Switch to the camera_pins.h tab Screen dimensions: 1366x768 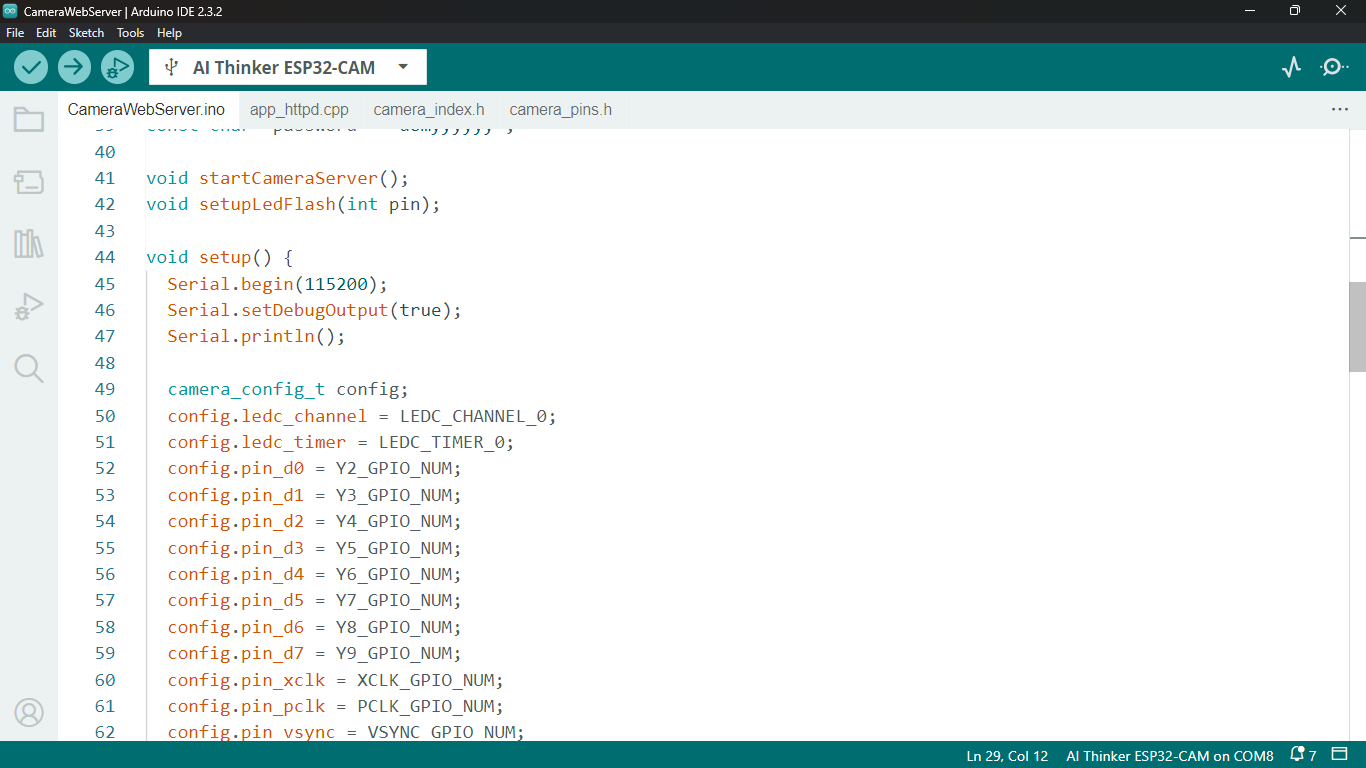[561, 110]
